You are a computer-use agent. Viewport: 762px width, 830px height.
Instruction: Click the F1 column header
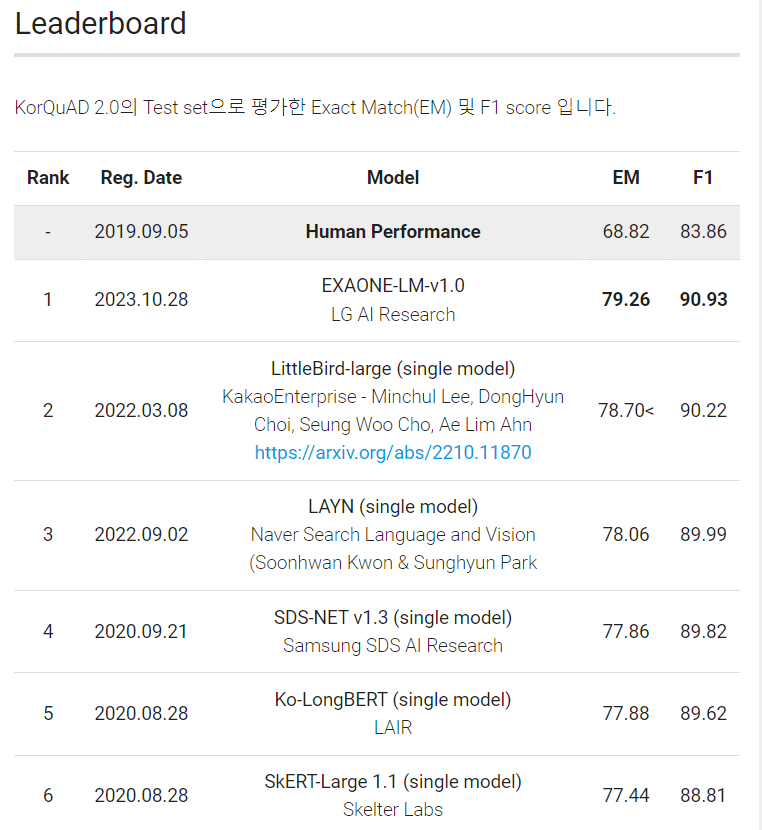pyautogui.click(x=703, y=178)
